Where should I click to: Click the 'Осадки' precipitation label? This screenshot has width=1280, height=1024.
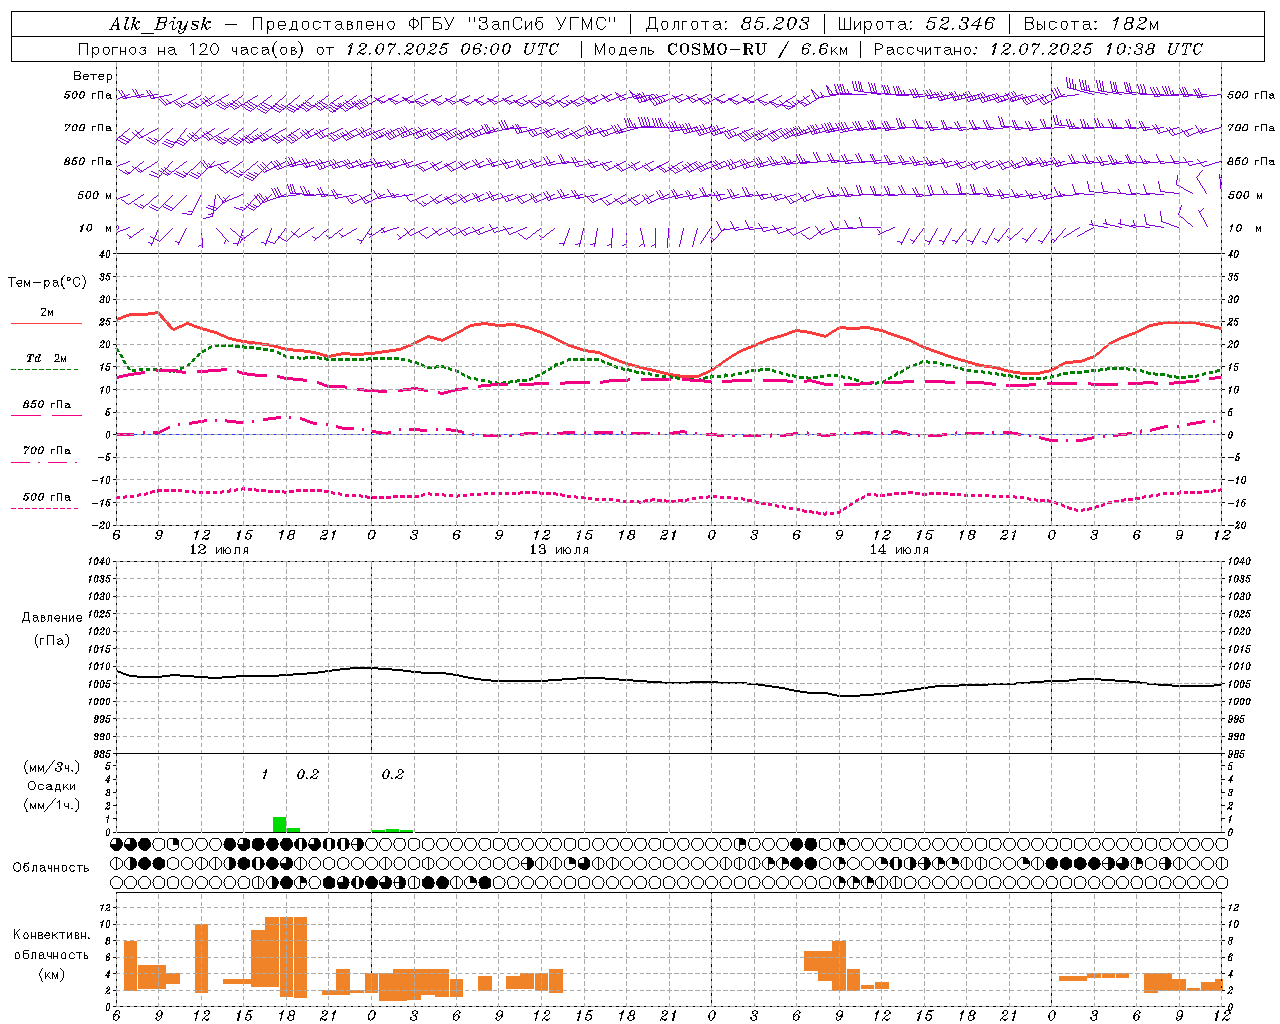click(51, 786)
